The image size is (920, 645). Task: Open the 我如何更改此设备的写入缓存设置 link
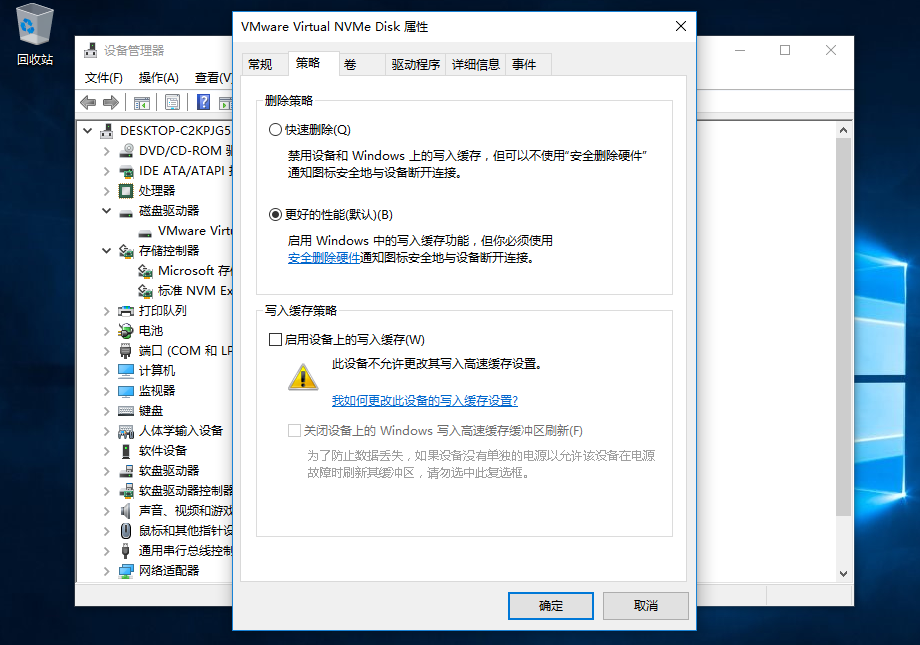[x=425, y=401]
